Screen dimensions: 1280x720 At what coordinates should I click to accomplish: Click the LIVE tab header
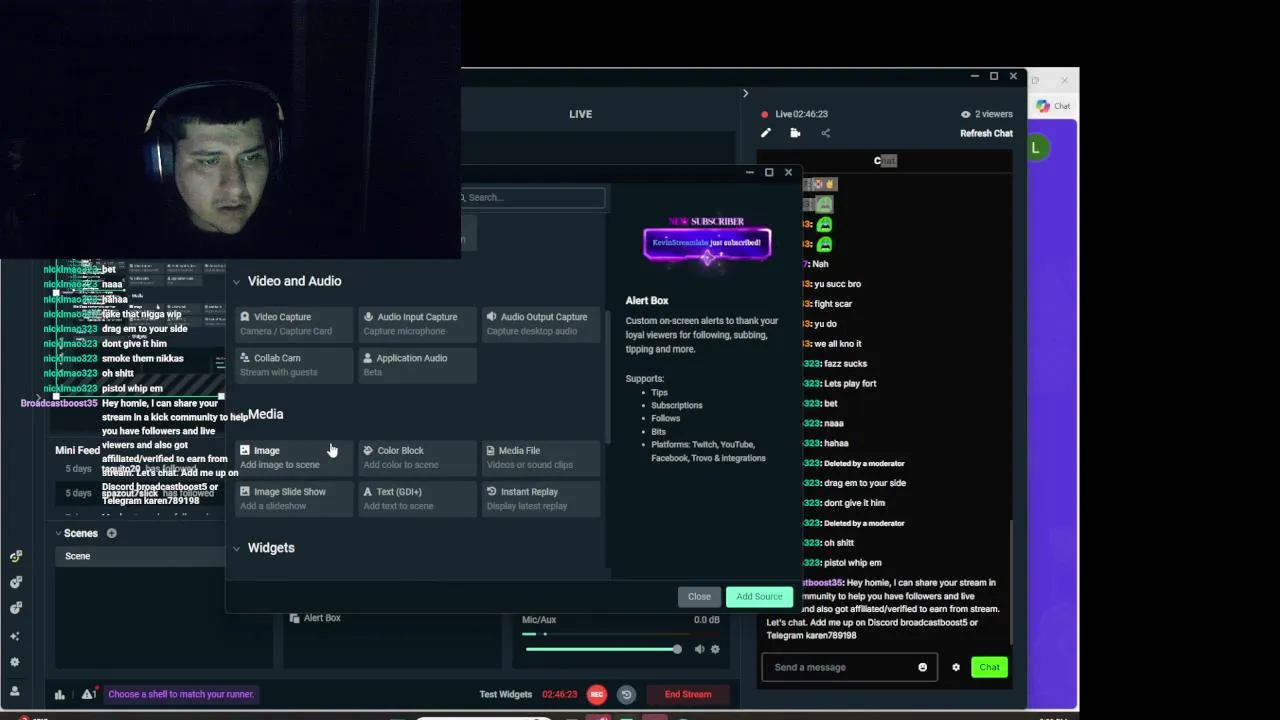pyautogui.click(x=580, y=114)
